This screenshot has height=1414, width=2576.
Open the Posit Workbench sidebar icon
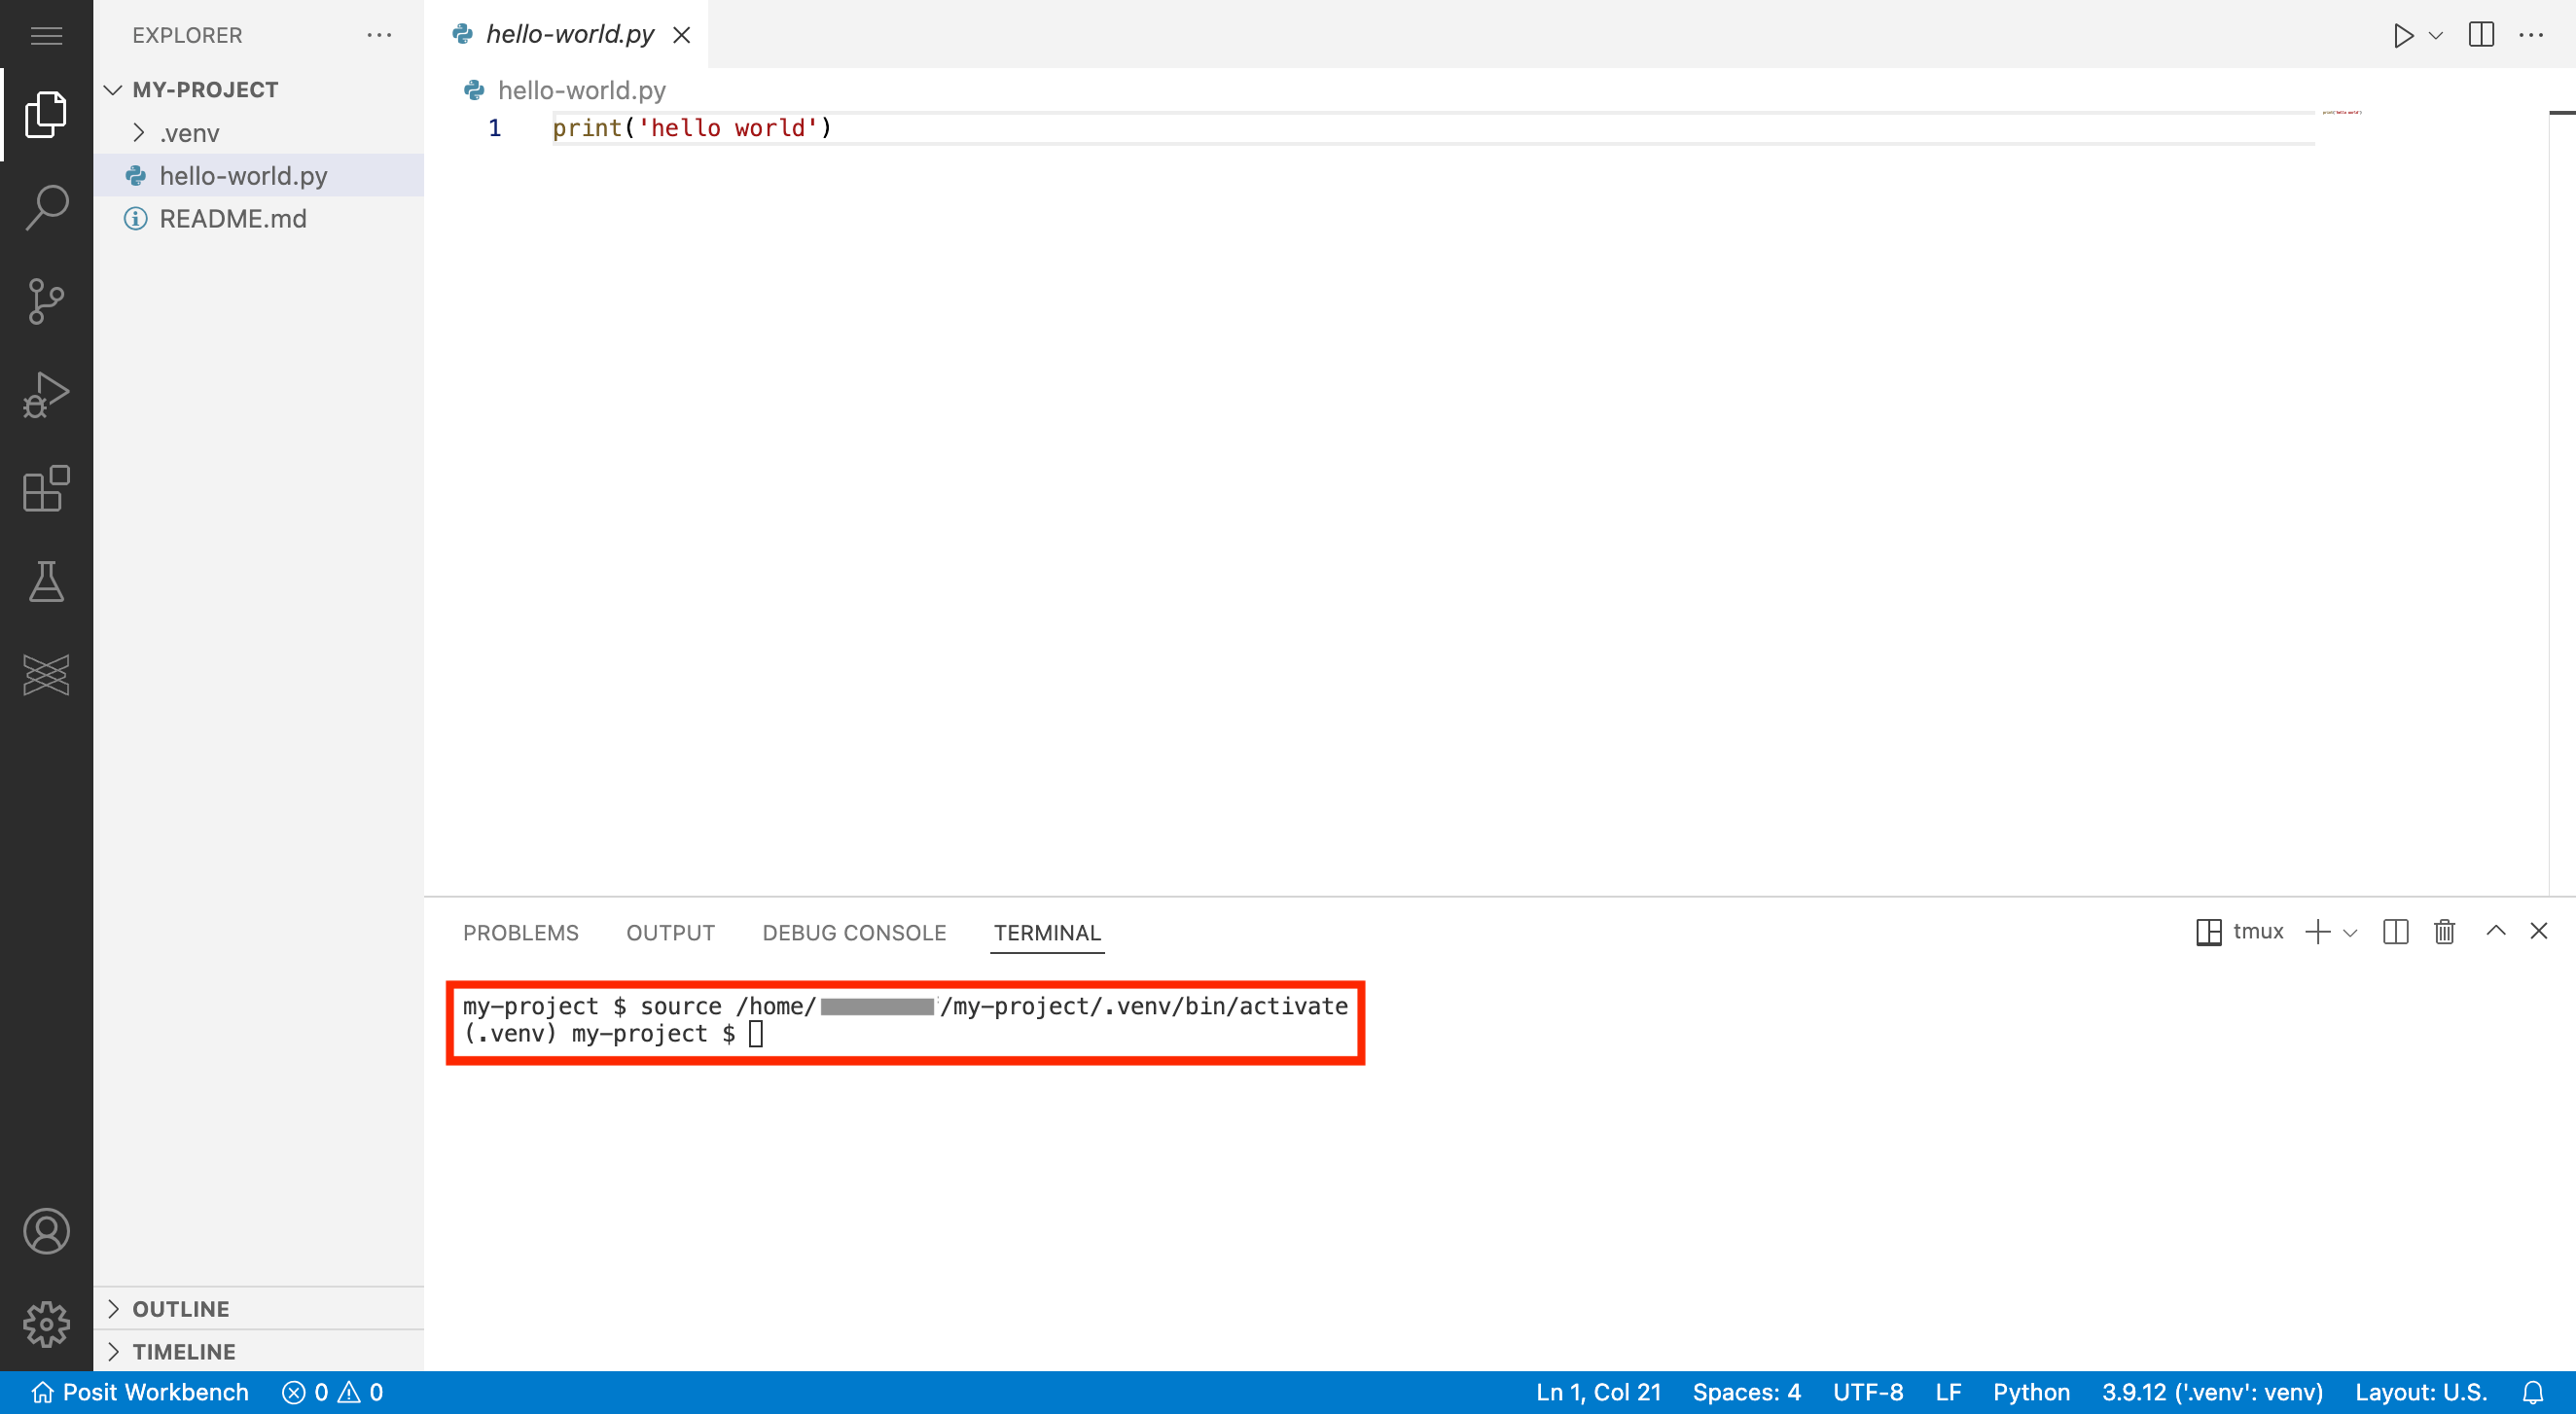(46, 675)
